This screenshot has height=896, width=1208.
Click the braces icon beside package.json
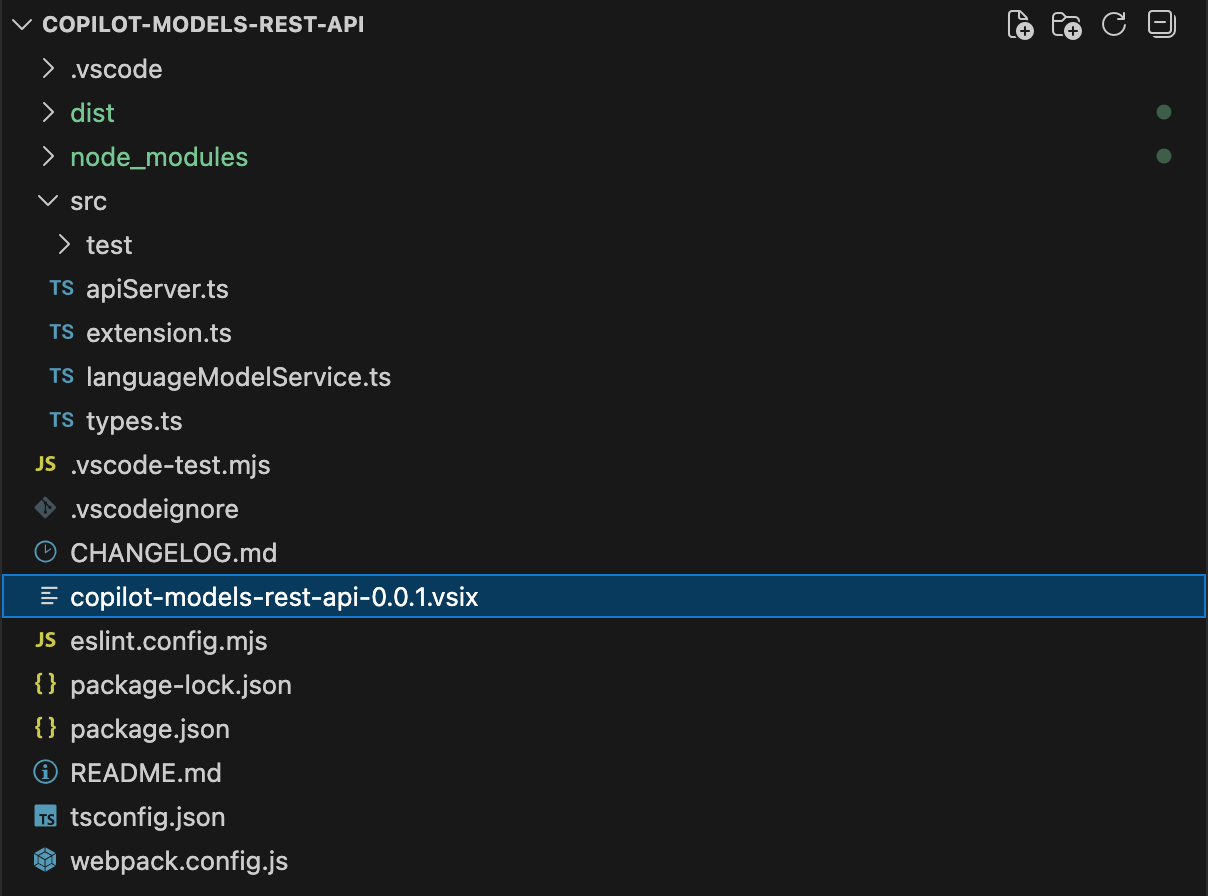click(45, 729)
